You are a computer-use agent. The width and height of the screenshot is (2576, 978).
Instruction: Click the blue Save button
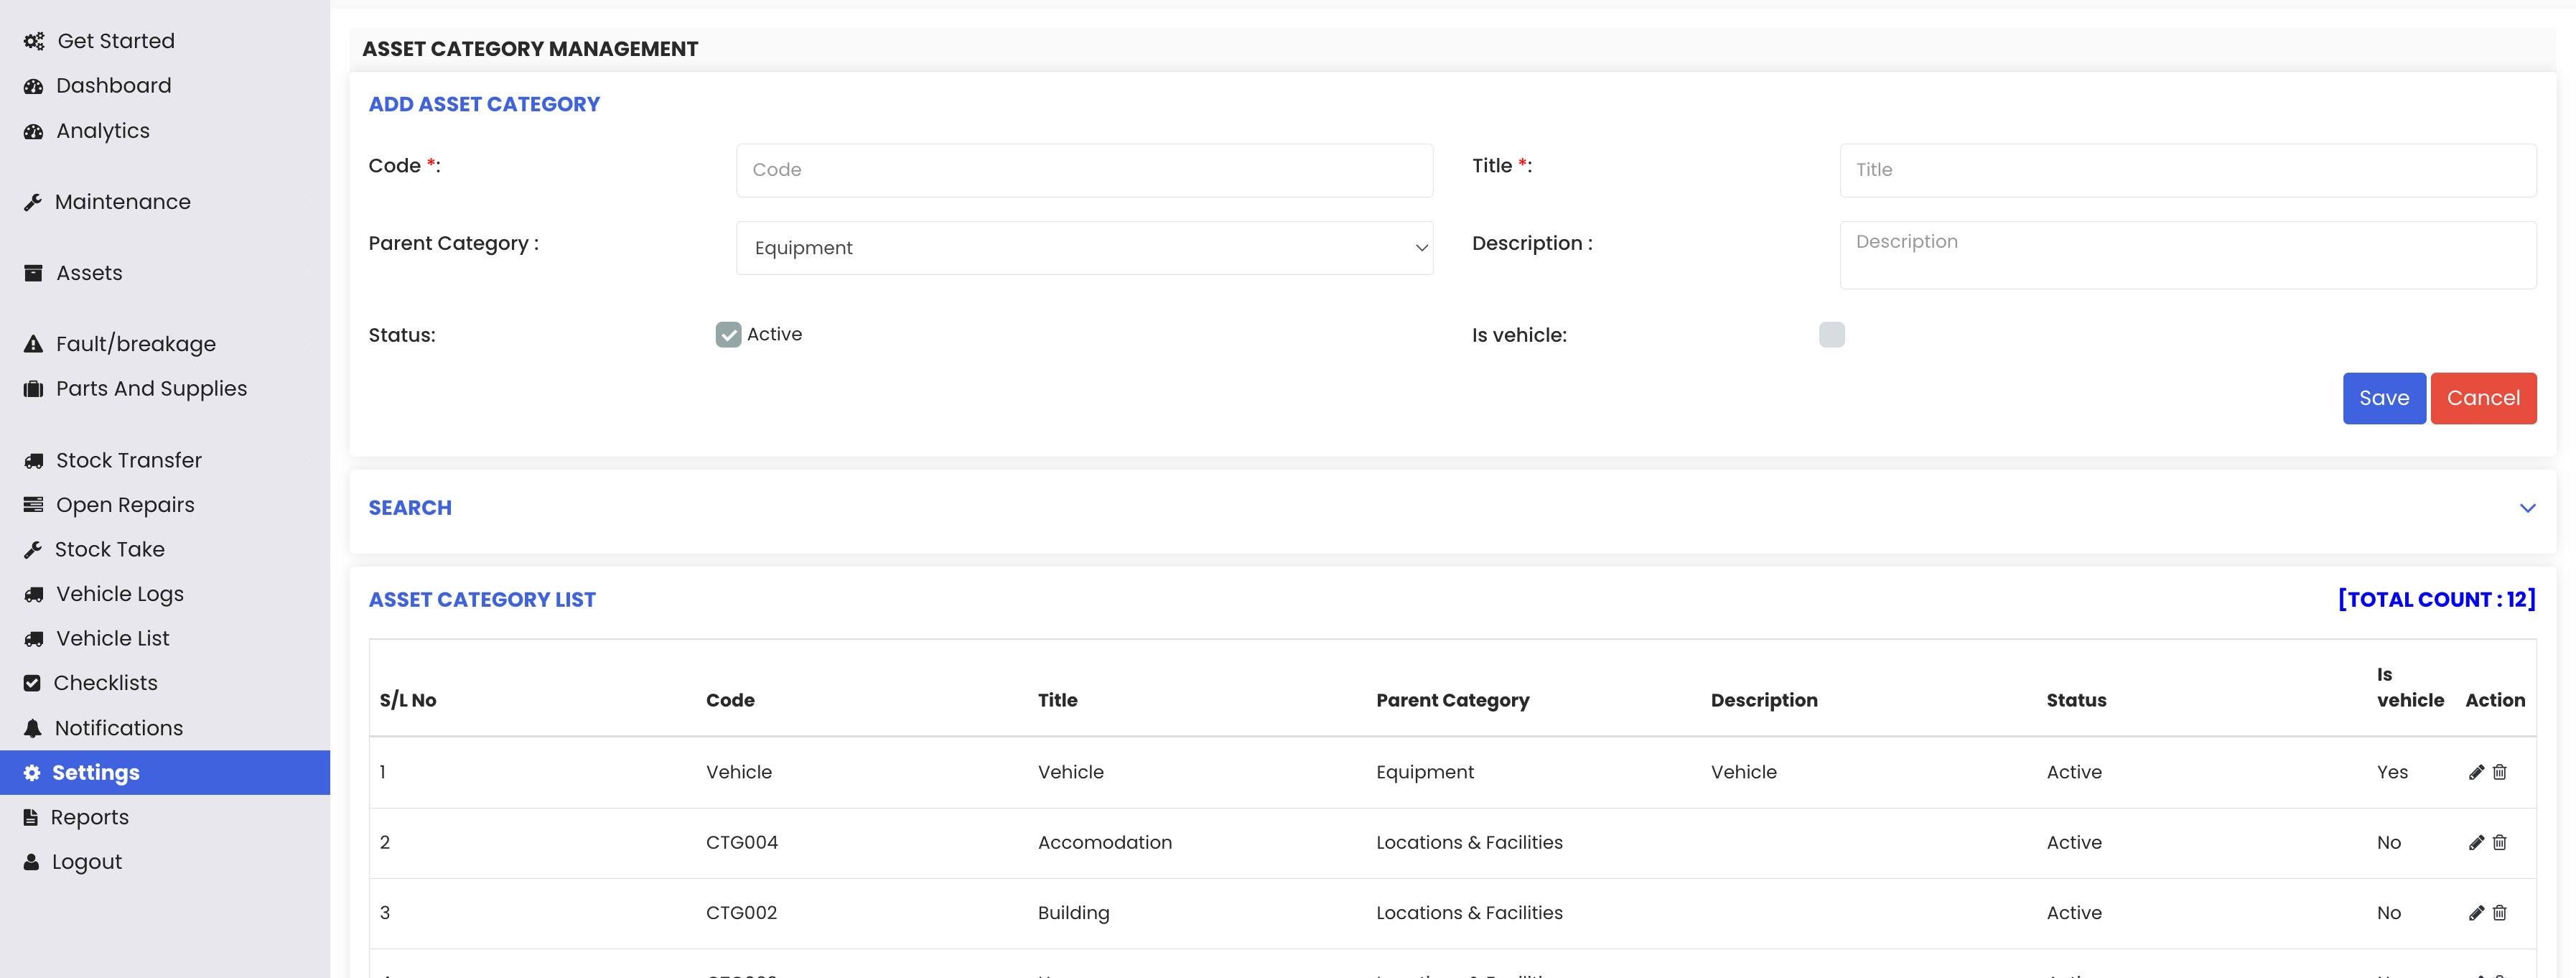pos(2383,398)
